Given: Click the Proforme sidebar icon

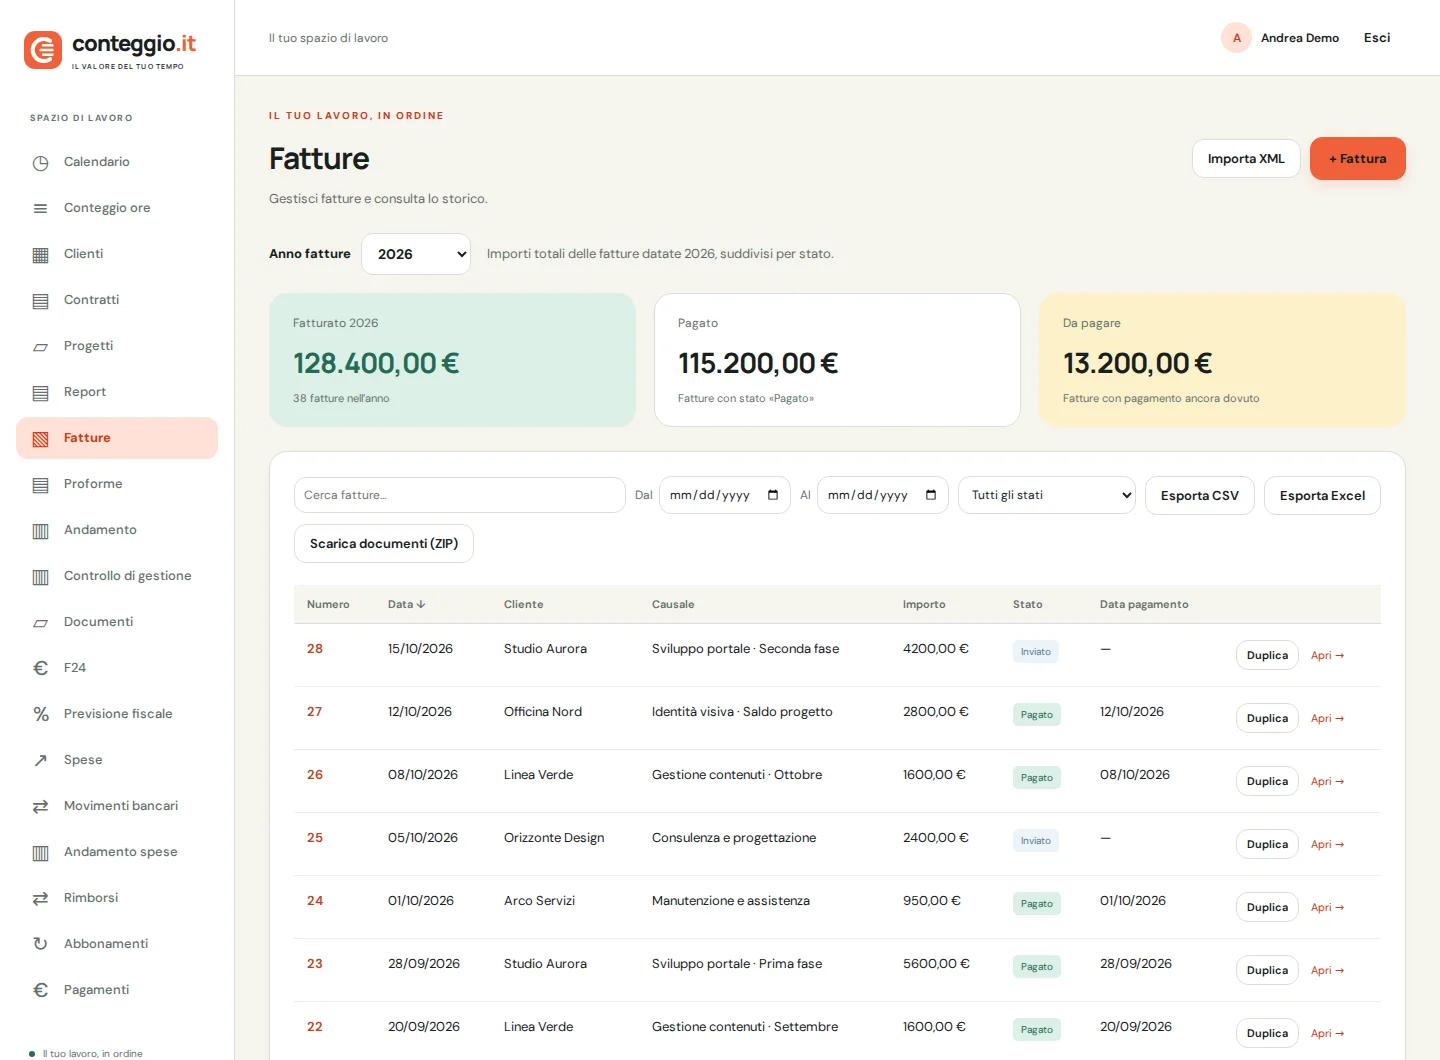Looking at the screenshot, I should tap(40, 485).
